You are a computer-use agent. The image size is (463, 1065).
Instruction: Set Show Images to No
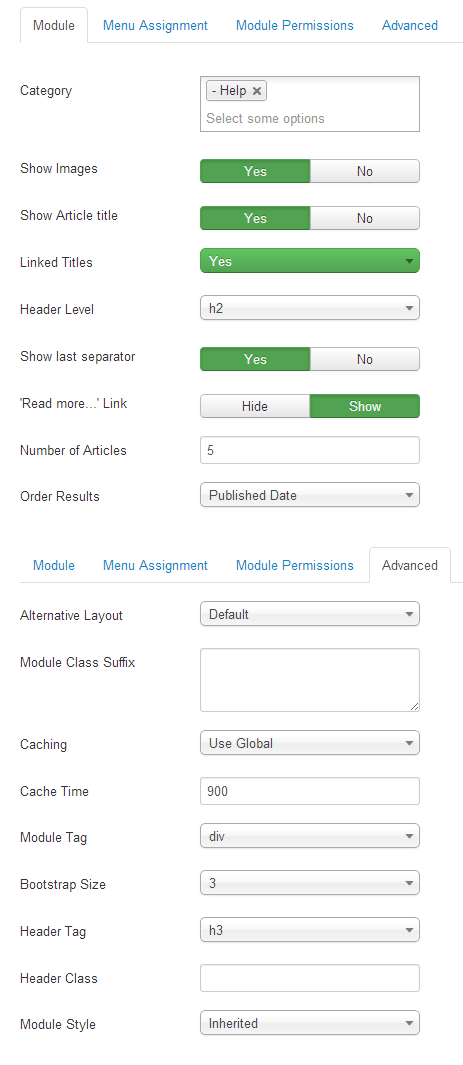coord(365,171)
